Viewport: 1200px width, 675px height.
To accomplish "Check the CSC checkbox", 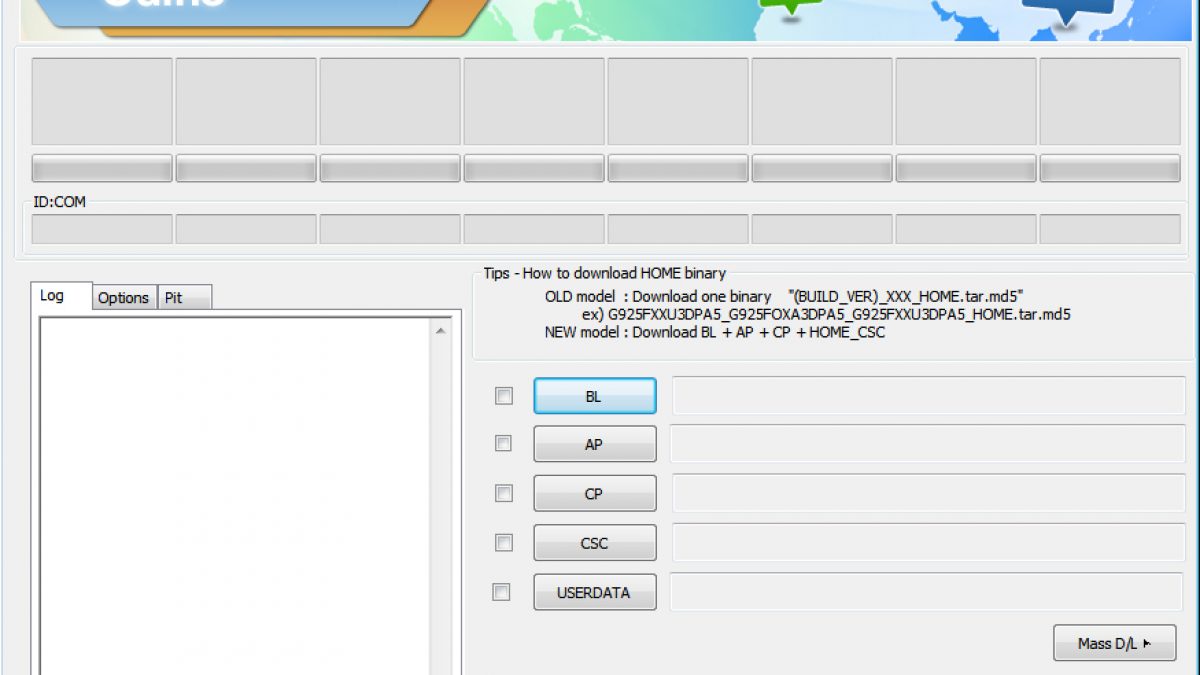I will pos(504,542).
